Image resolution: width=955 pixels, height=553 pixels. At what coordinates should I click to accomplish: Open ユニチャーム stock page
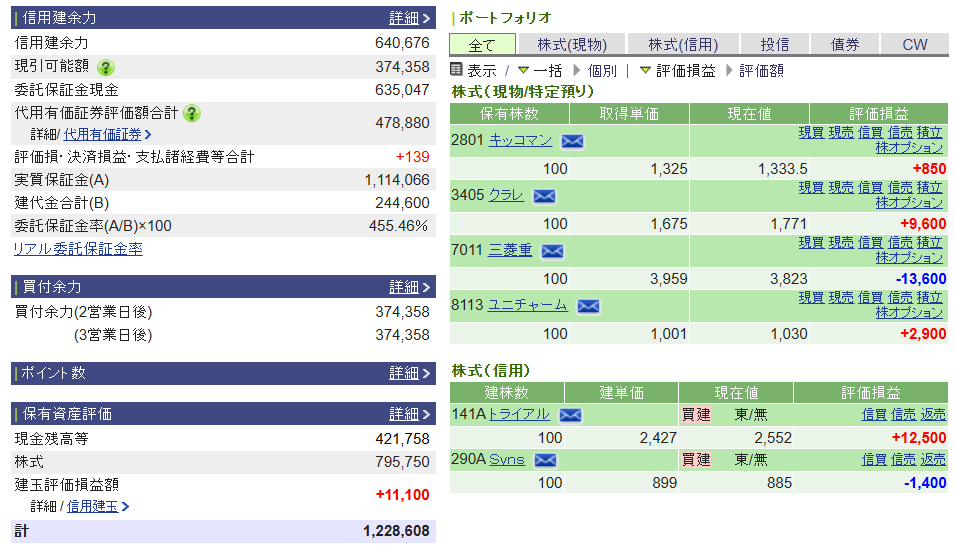528,305
